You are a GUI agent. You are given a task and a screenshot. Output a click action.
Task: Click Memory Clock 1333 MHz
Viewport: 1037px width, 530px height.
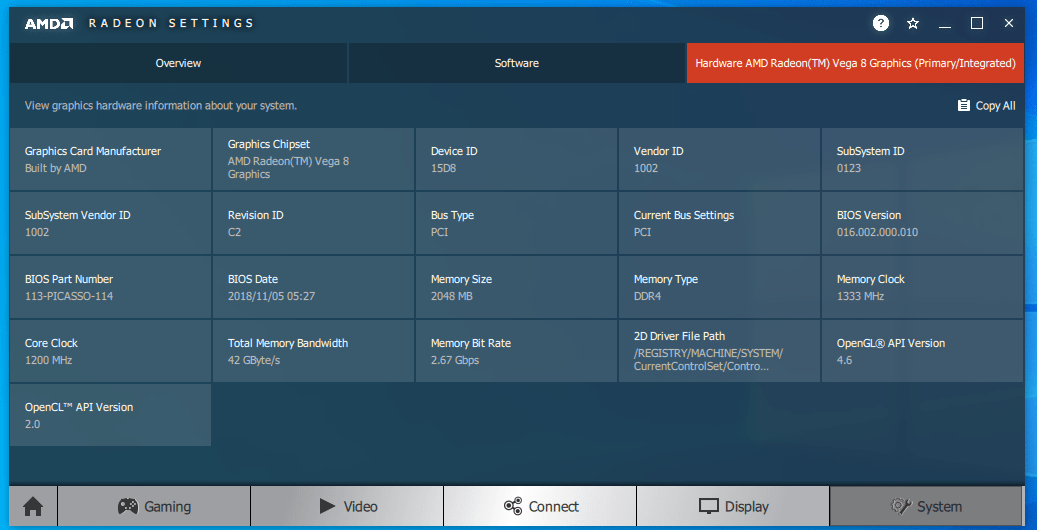[923, 287]
